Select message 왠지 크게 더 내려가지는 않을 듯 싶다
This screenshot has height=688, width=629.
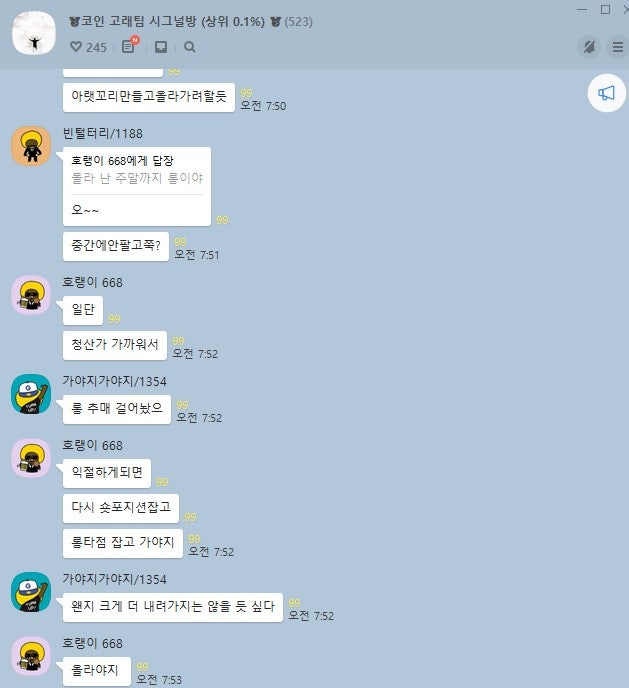pos(173,607)
